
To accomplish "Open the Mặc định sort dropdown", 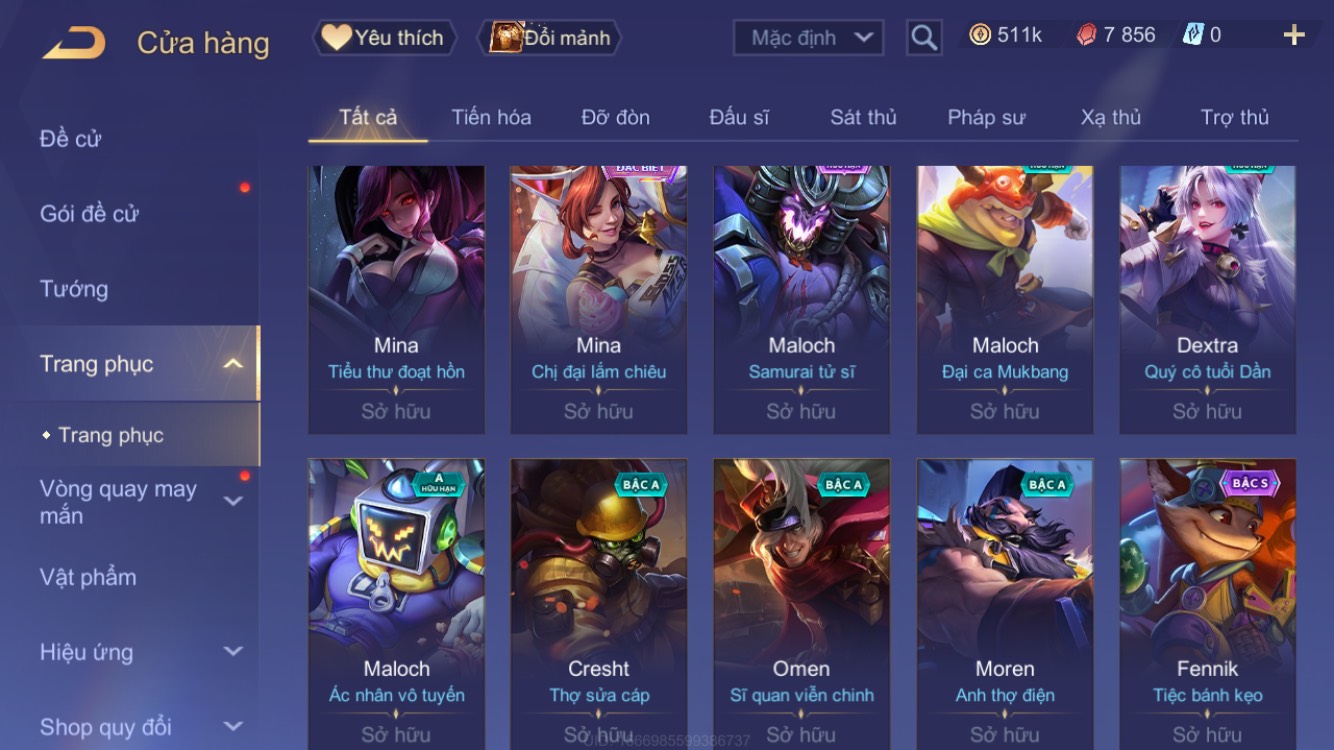I will pyautogui.click(x=808, y=38).
